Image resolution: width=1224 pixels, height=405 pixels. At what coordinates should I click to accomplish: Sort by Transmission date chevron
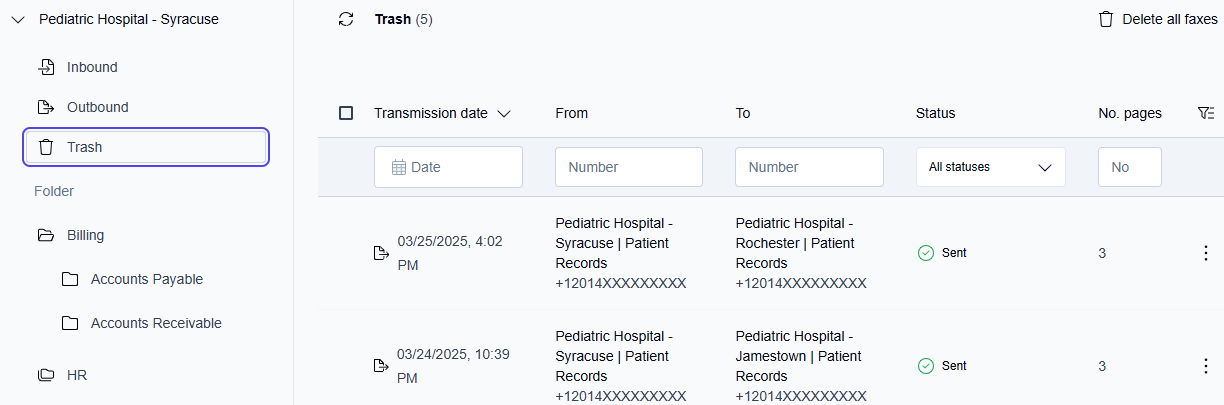504,114
